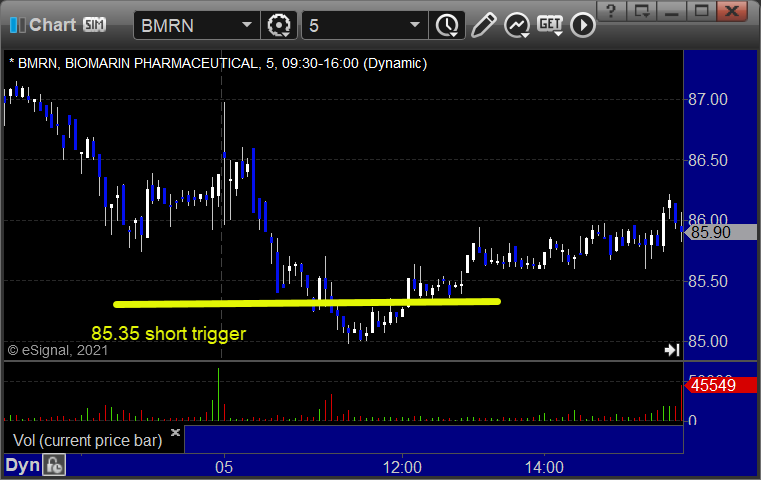Click the Vol (current price bar) label

(x=87, y=440)
